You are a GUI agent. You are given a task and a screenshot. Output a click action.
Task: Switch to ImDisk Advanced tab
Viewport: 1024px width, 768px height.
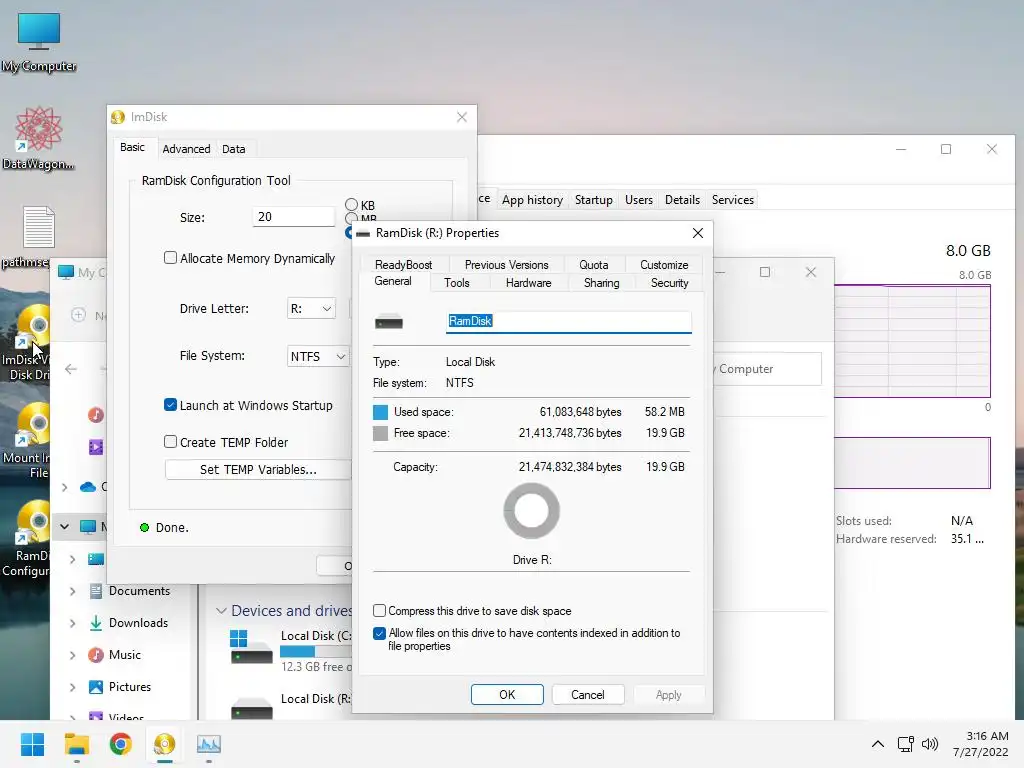pyautogui.click(x=186, y=149)
